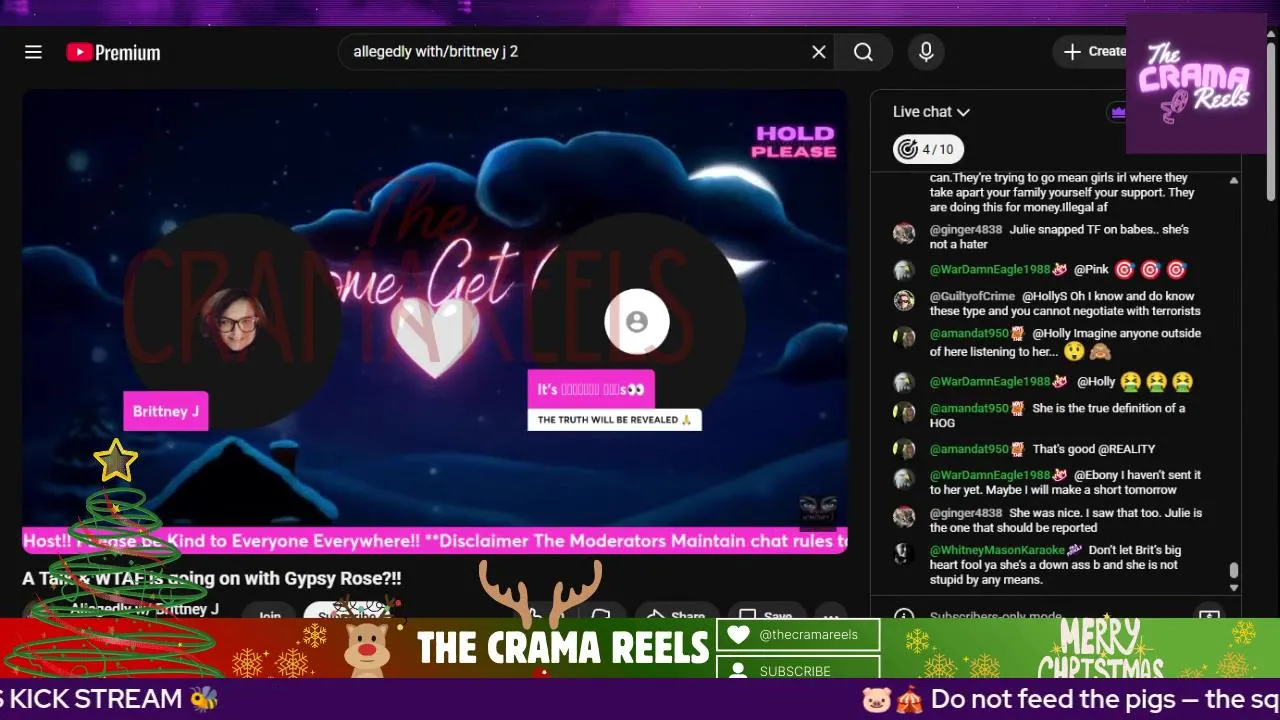The height and width of the screenshot is (720, 1280).
Task: Run search with the magnifier button
Action: click(x=863, y=52)
